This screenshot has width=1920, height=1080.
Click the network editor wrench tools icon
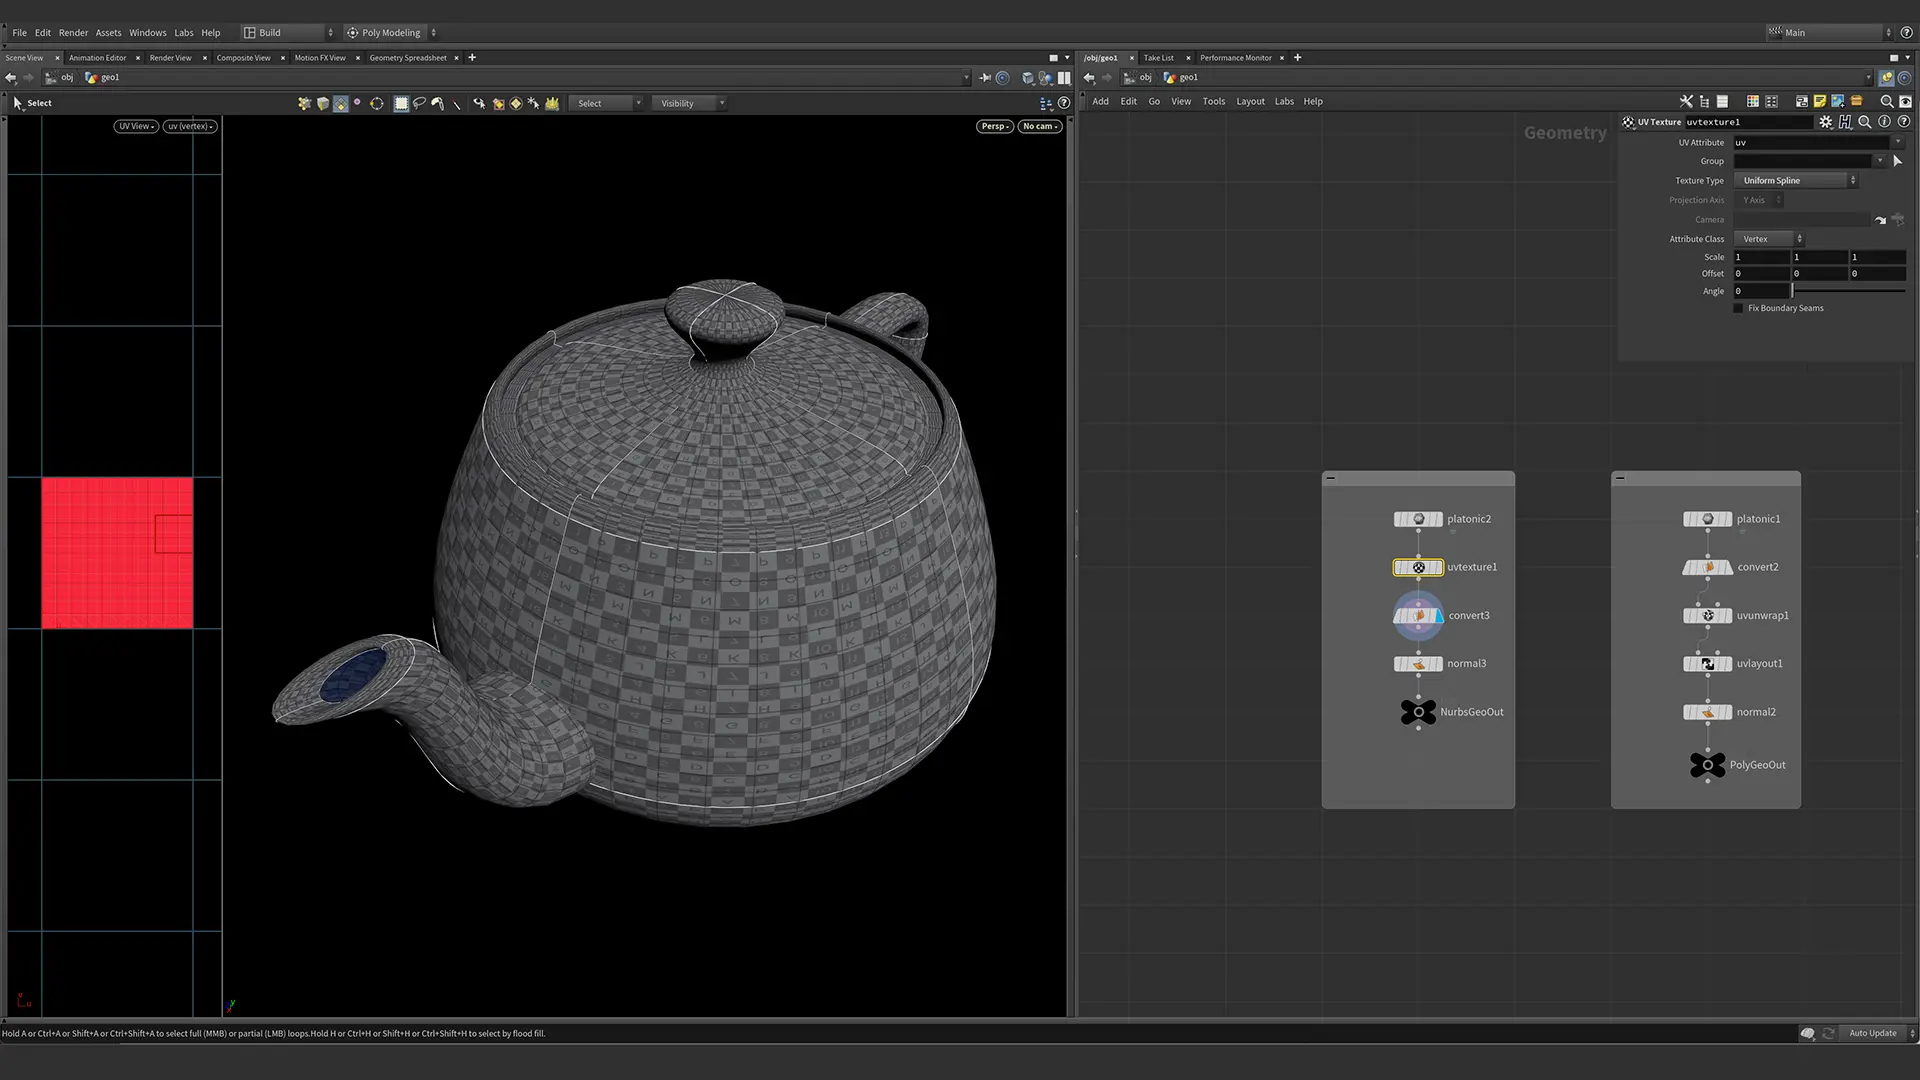(x=1686, y=101)
